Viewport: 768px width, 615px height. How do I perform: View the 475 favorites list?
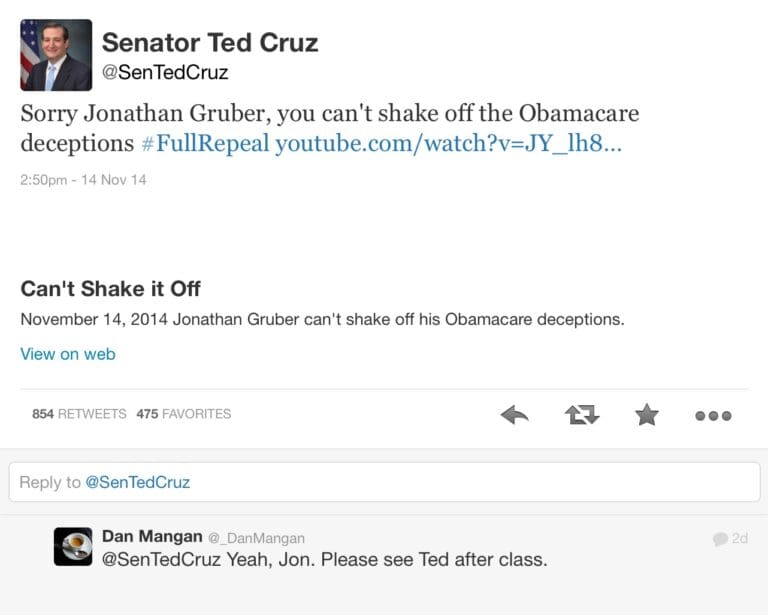pos(183,414)
